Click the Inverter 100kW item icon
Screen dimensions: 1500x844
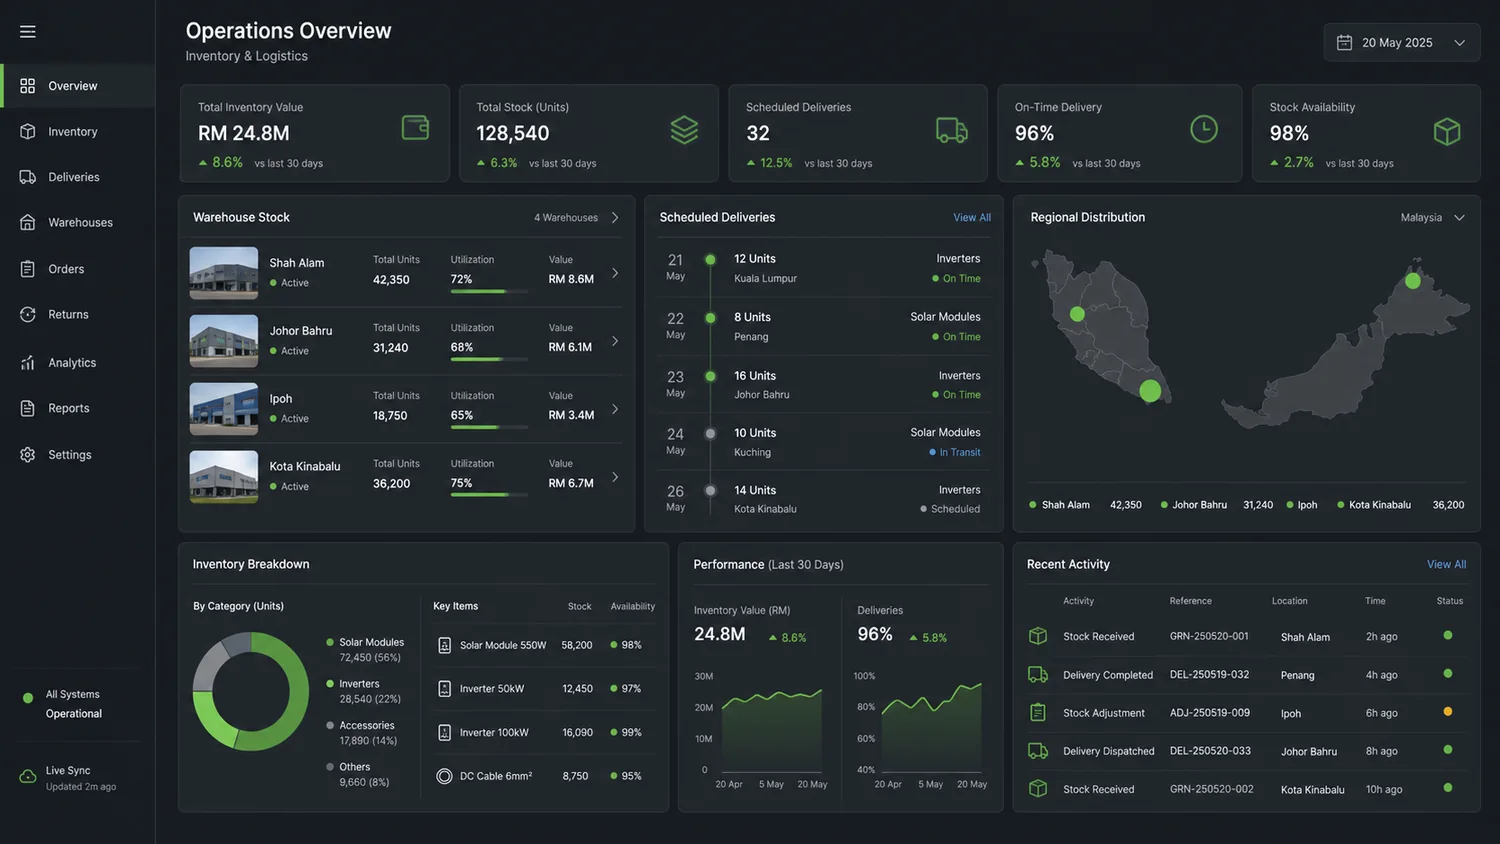point(445,733)
